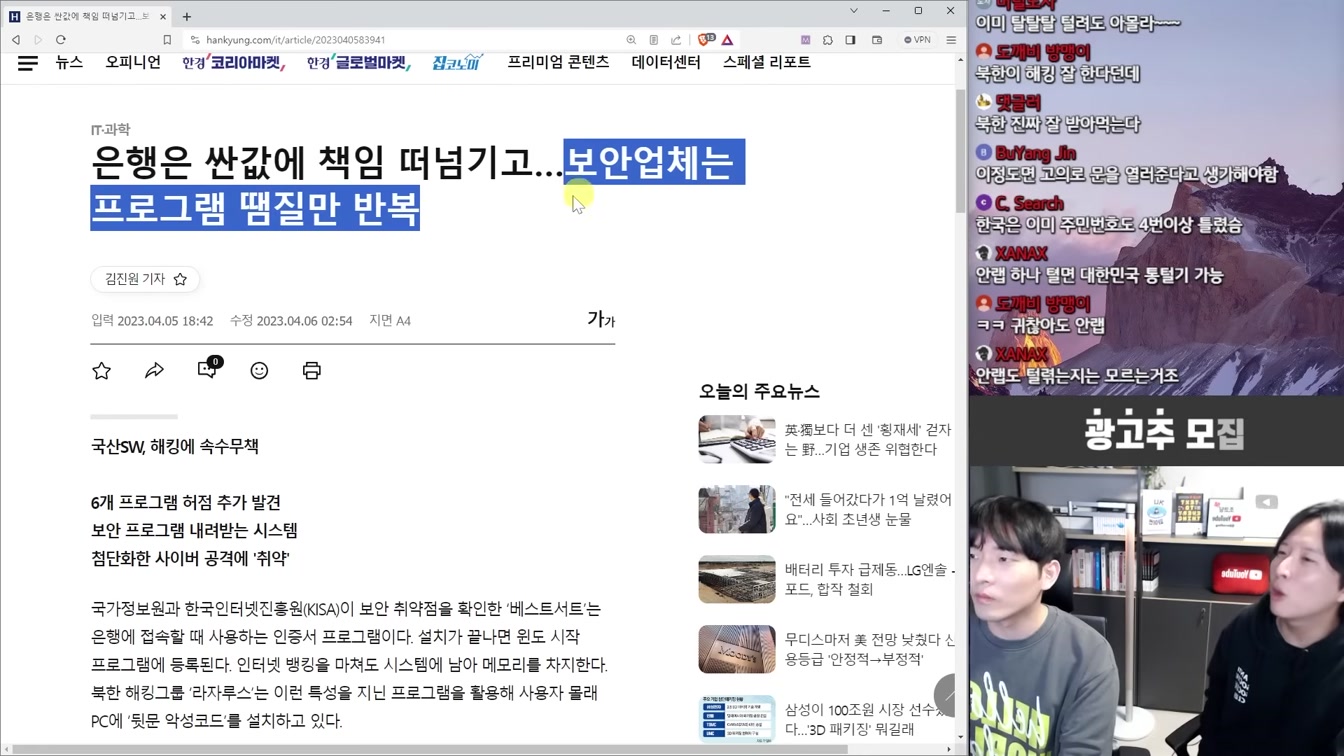Open 스페셜 리포트 menu
The height and width of the screenshot is (756, 1344).
point(767,62)
